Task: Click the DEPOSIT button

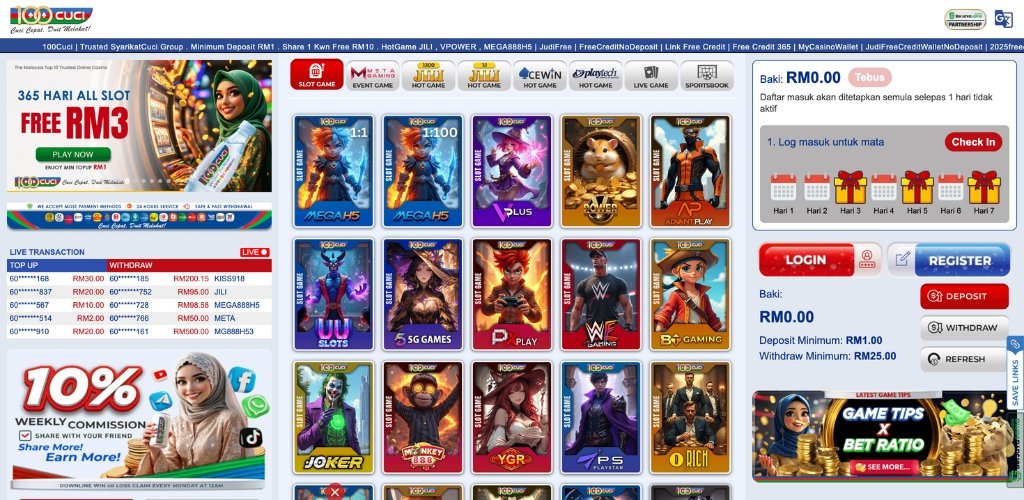Action: pos(965,296)
